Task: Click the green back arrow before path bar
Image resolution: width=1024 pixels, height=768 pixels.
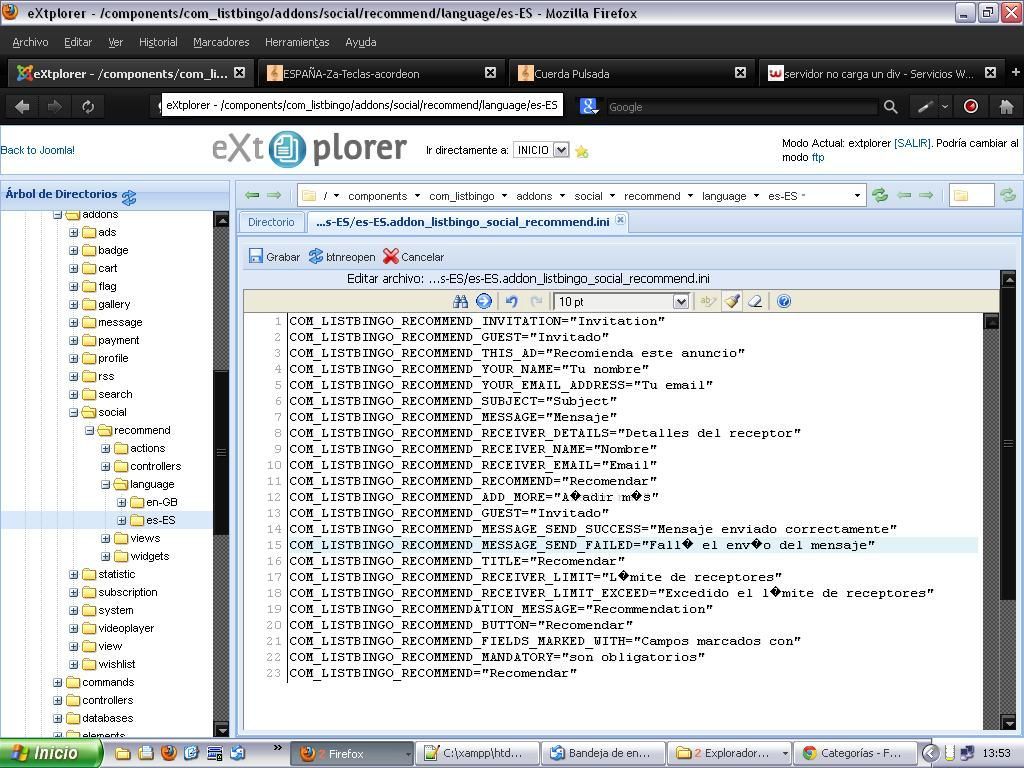Action: coord(252,195)
